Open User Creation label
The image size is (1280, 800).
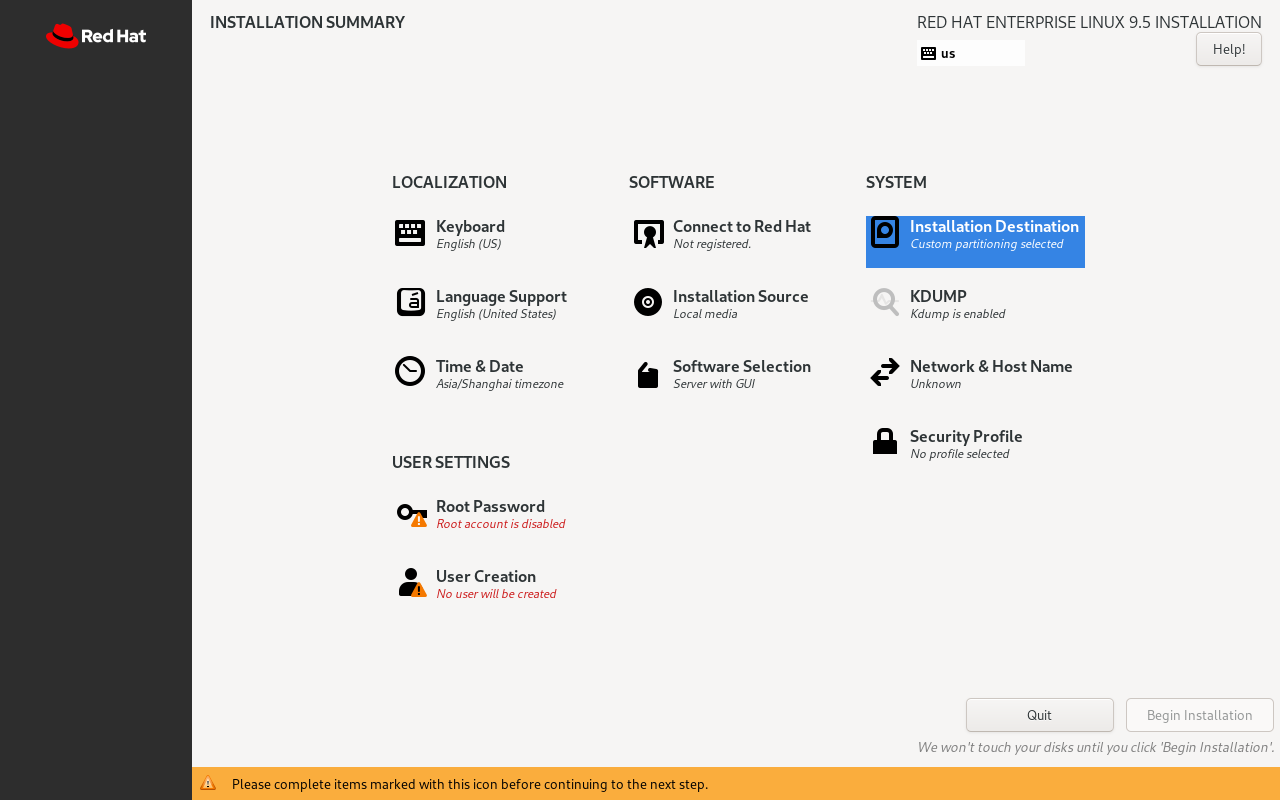click(486, 576)
